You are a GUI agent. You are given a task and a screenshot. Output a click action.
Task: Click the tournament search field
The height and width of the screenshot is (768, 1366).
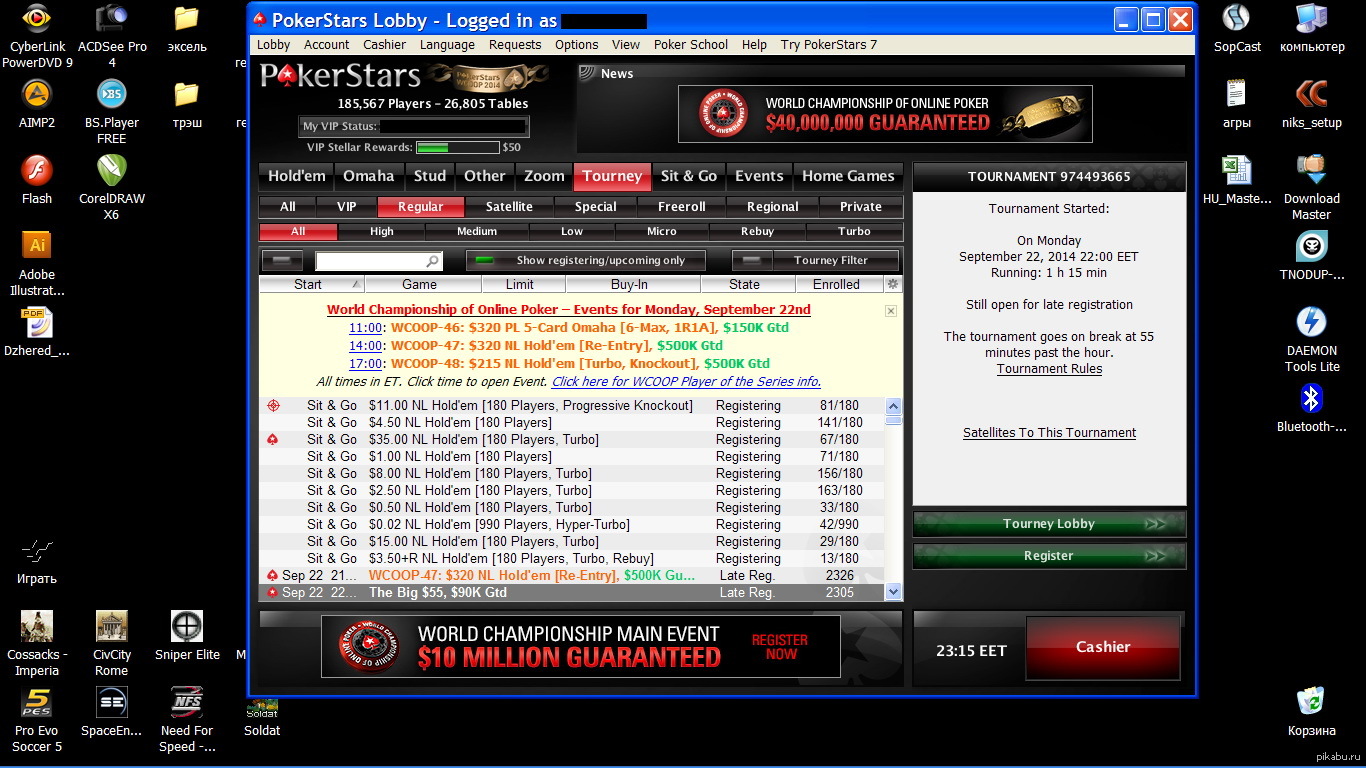click(379, 261)
